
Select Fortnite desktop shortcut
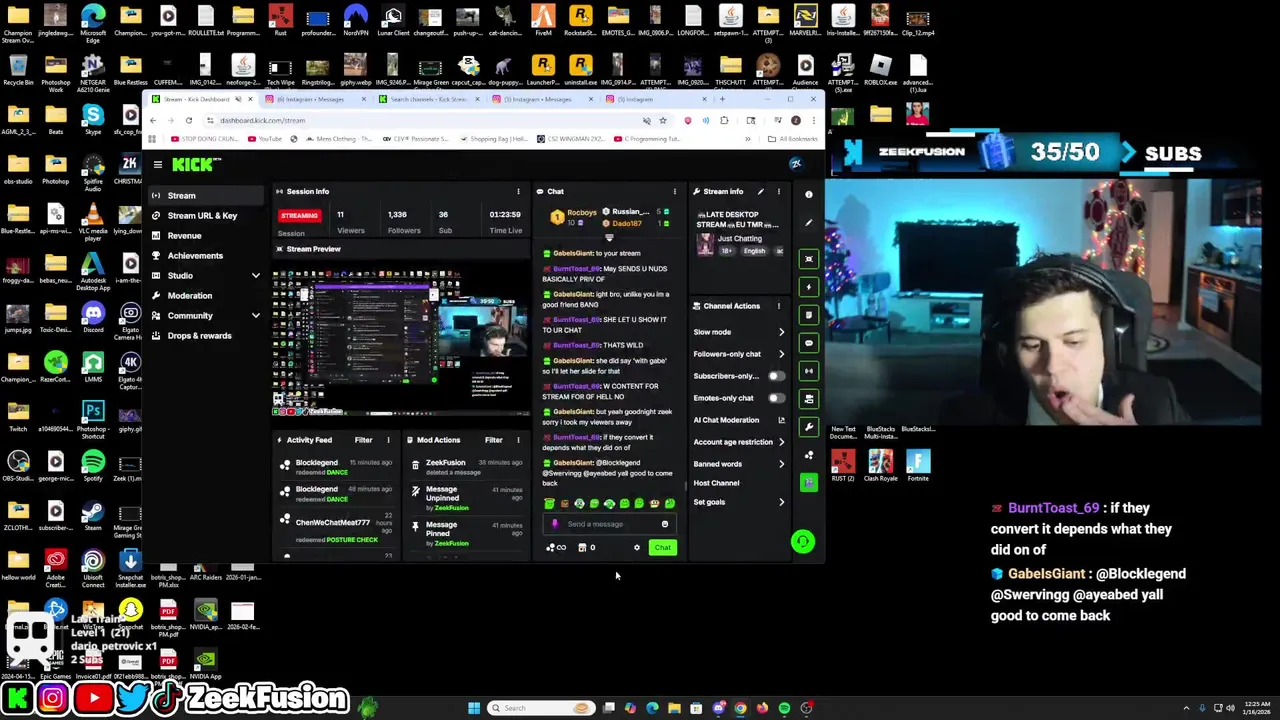click(918, 465)
